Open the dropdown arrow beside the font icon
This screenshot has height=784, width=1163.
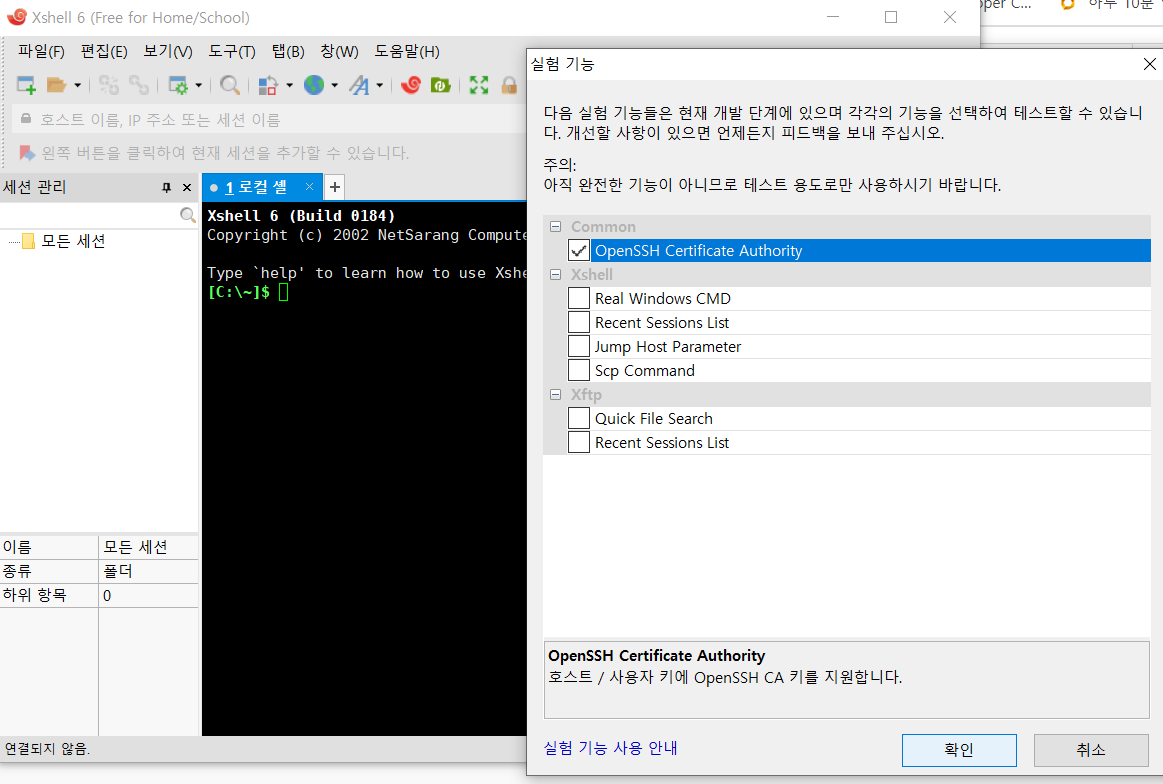point(380,85)
